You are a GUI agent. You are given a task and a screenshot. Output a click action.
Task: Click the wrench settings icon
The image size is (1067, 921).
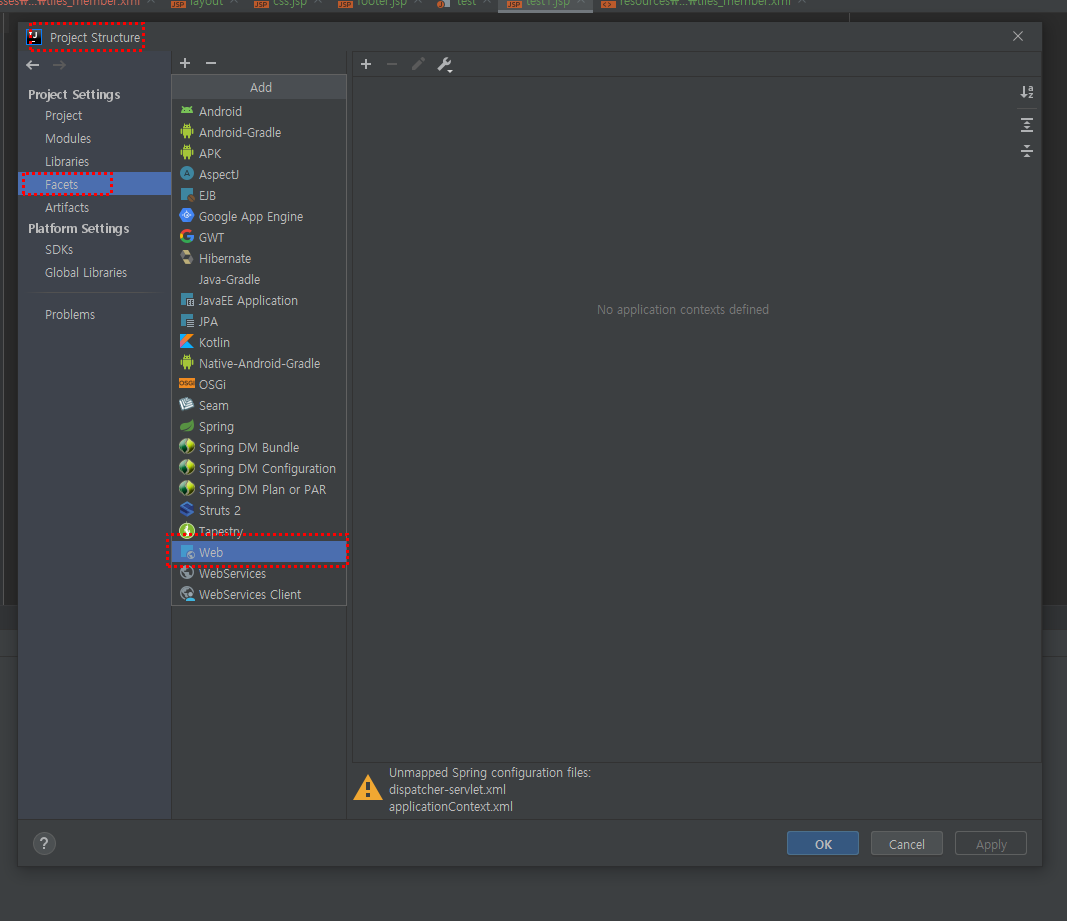[444, 65]
